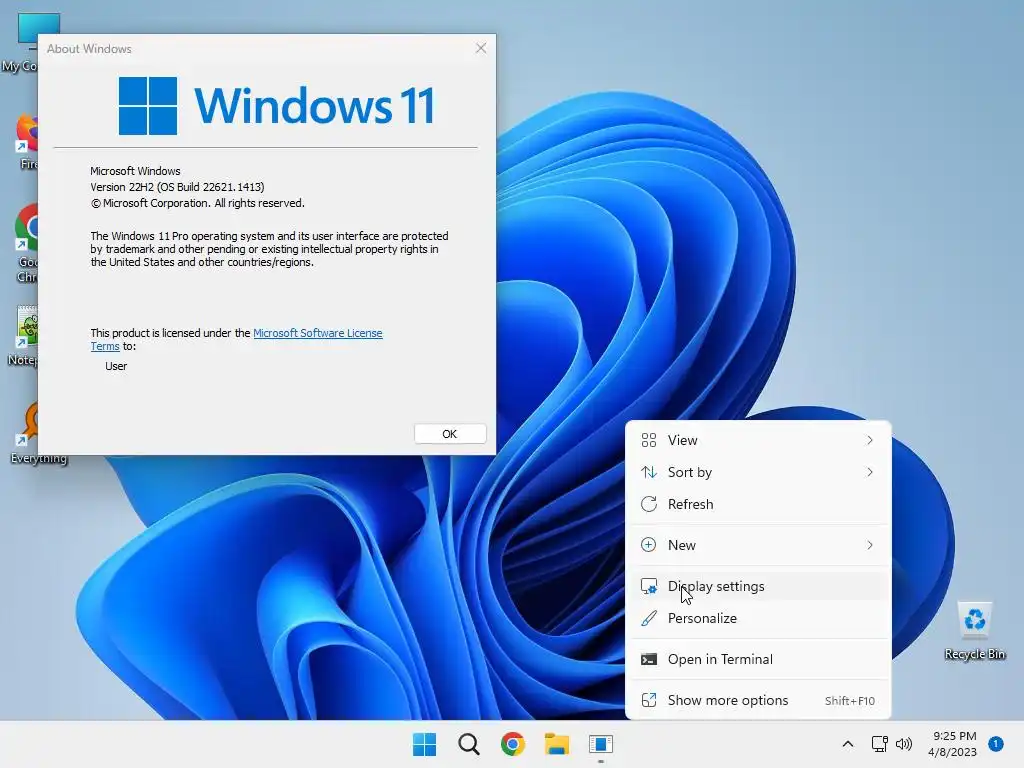This screenshot has width=1024, height=768.
Task: Choose Personalize from the context menu
Action: pyautogui.click(x=758, y=618)
